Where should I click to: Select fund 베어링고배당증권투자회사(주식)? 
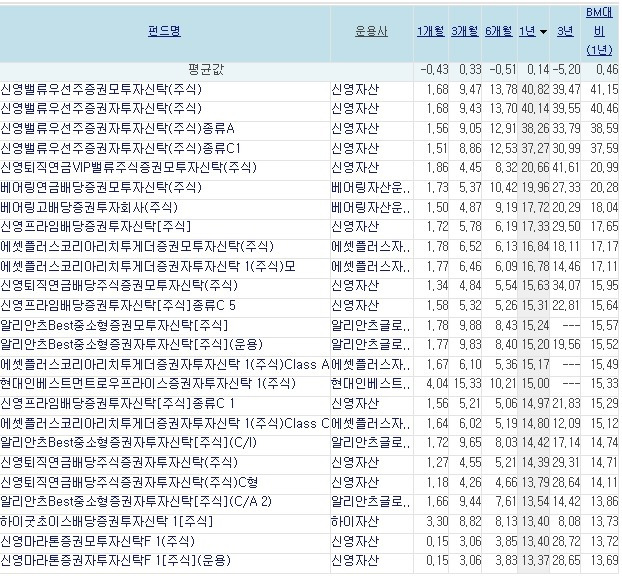89,207
